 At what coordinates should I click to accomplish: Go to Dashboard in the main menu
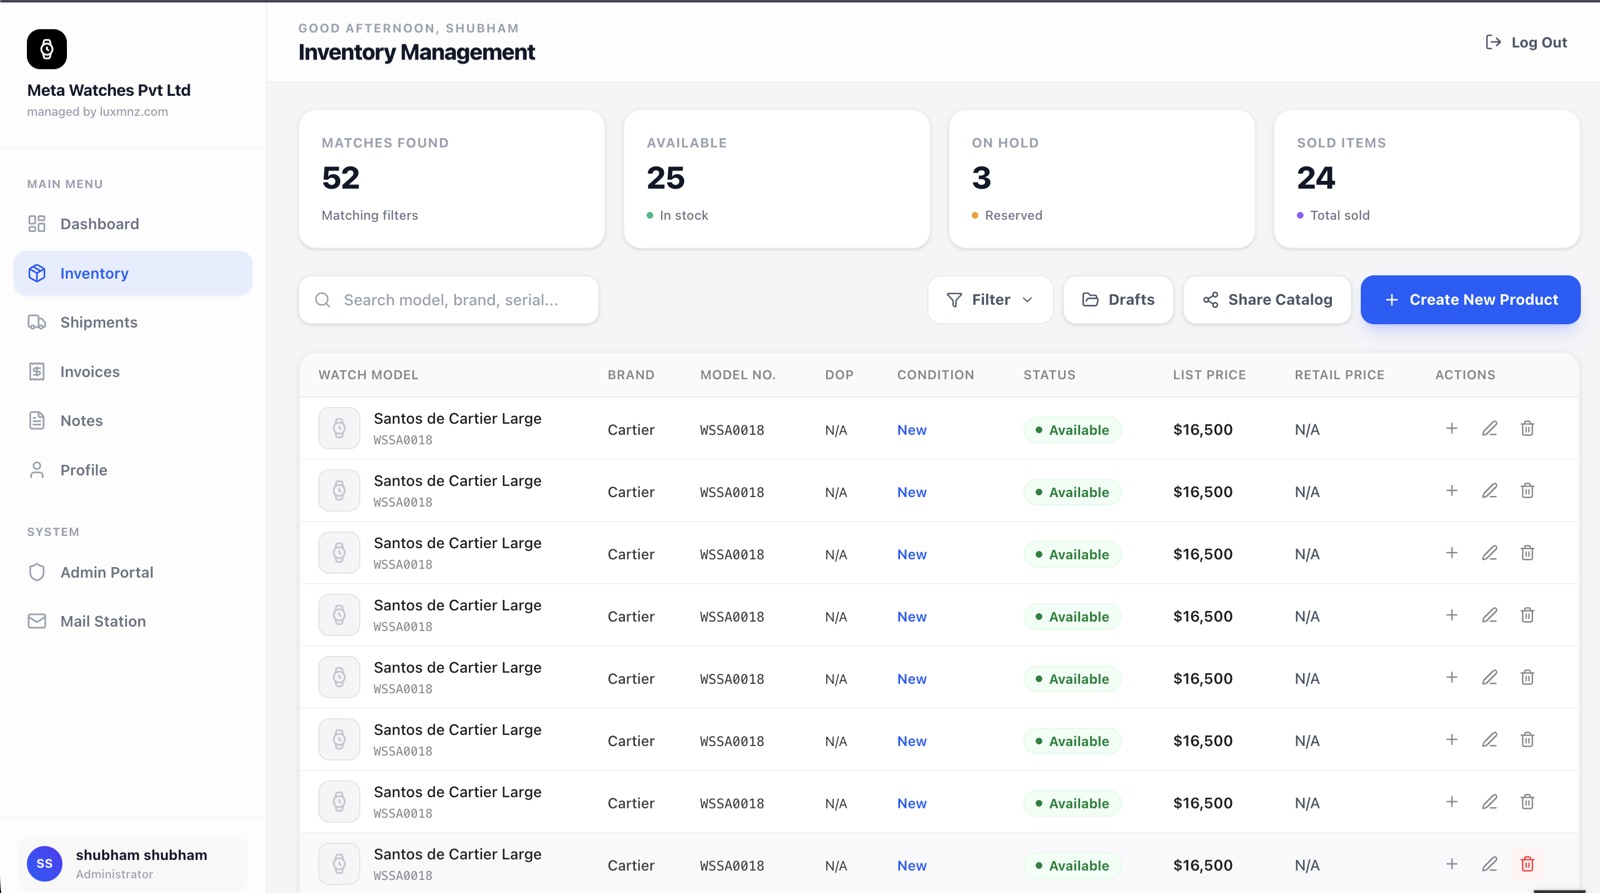tap(133, 224)
